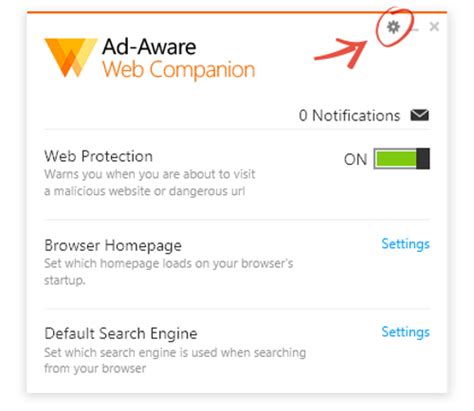The width and height of the screenshot is (474, 411).
Task: Select the Browser Homepage heading
Action: [113, 246]
